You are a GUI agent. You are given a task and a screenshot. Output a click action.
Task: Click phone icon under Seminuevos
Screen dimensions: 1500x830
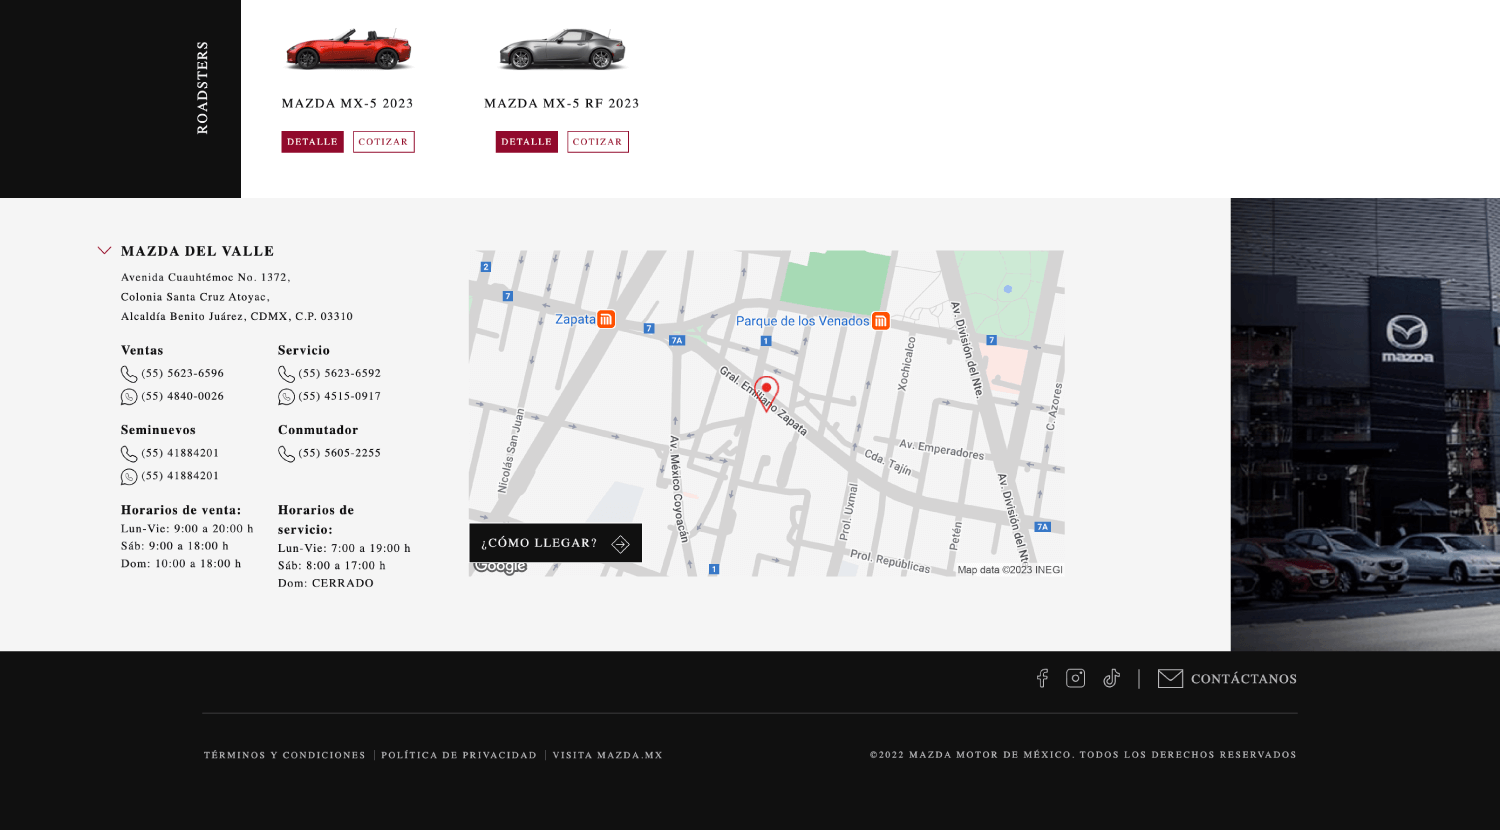coord(129,454)
